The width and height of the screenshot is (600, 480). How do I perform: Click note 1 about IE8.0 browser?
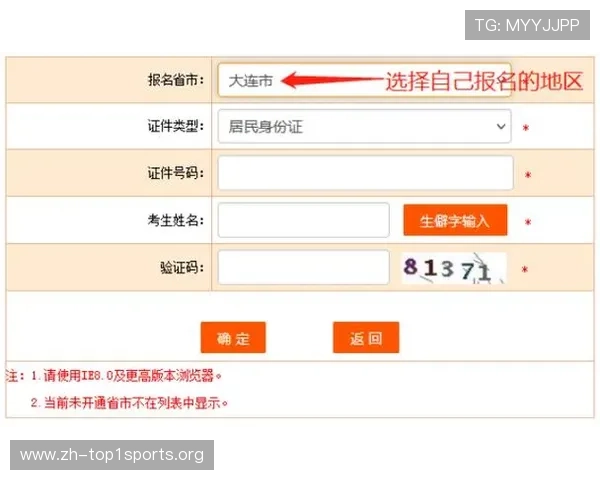(126, 376)
